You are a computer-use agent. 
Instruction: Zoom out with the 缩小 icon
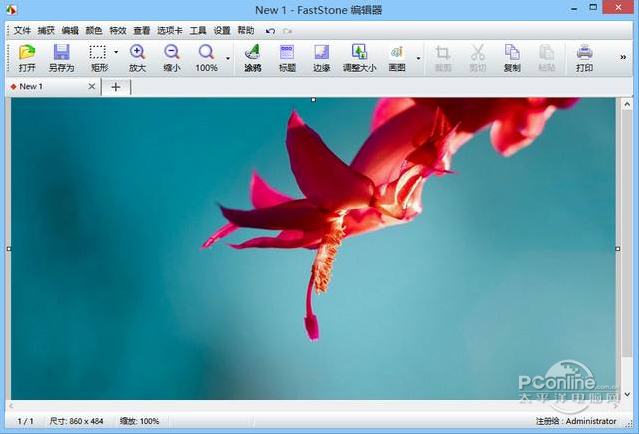(x=172, y=58)
